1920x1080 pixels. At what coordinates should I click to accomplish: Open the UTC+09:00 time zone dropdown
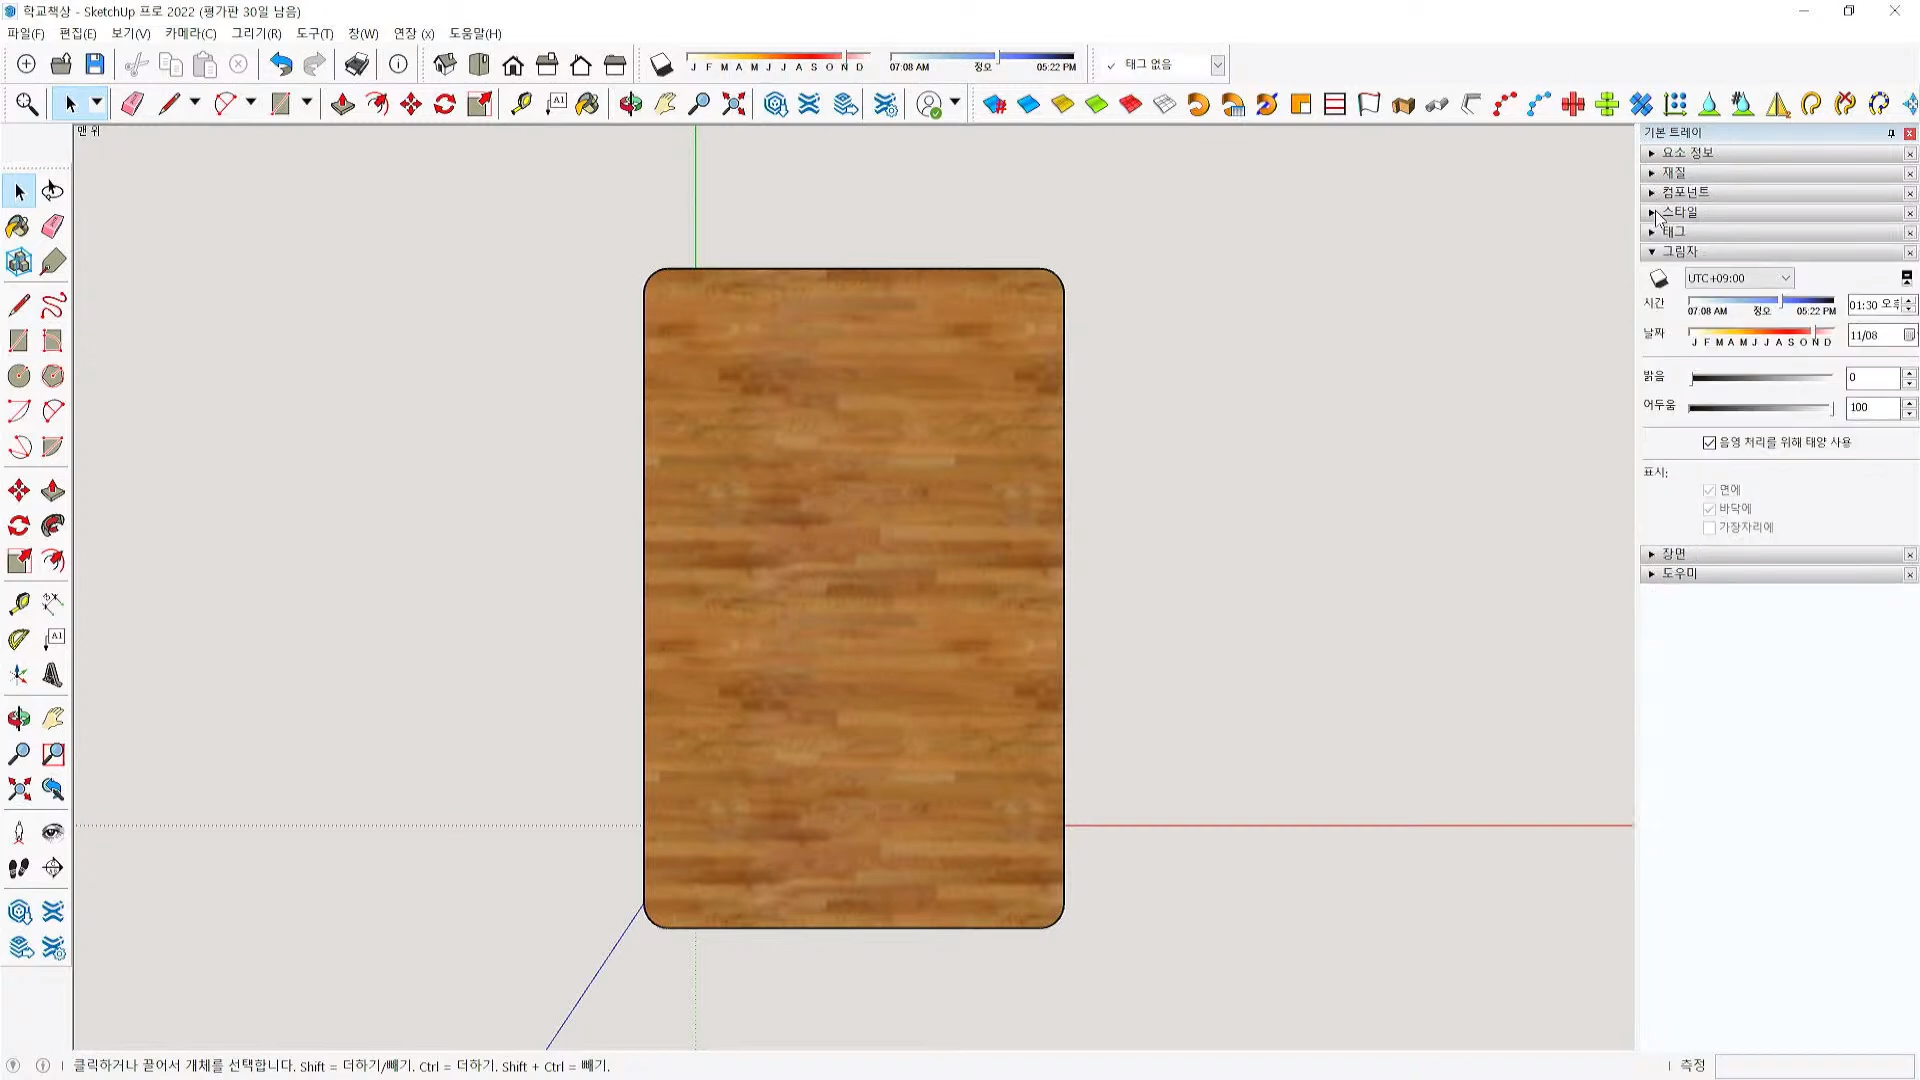(1739, 278)
